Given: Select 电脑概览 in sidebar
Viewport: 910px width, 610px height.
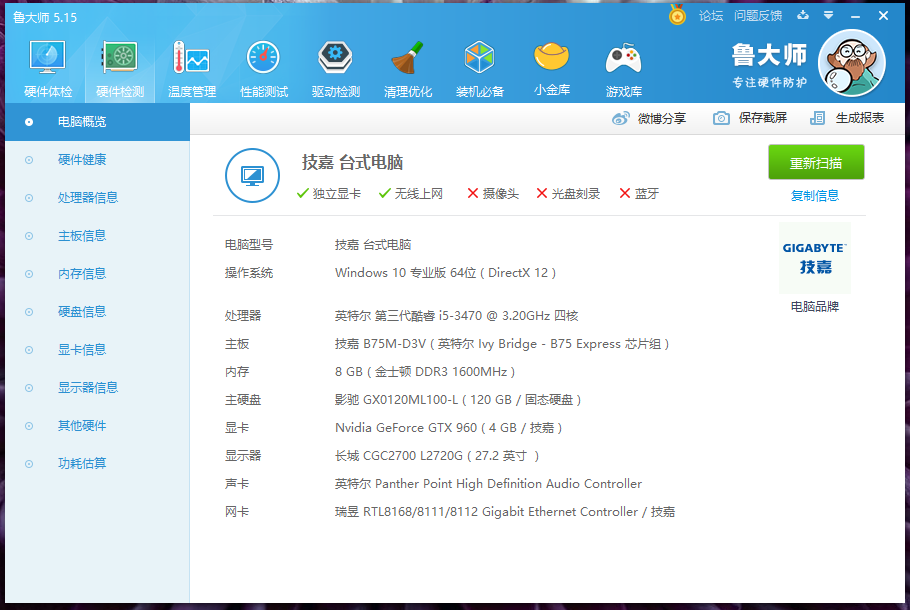Looking at the screenshot, I should 98,122.
